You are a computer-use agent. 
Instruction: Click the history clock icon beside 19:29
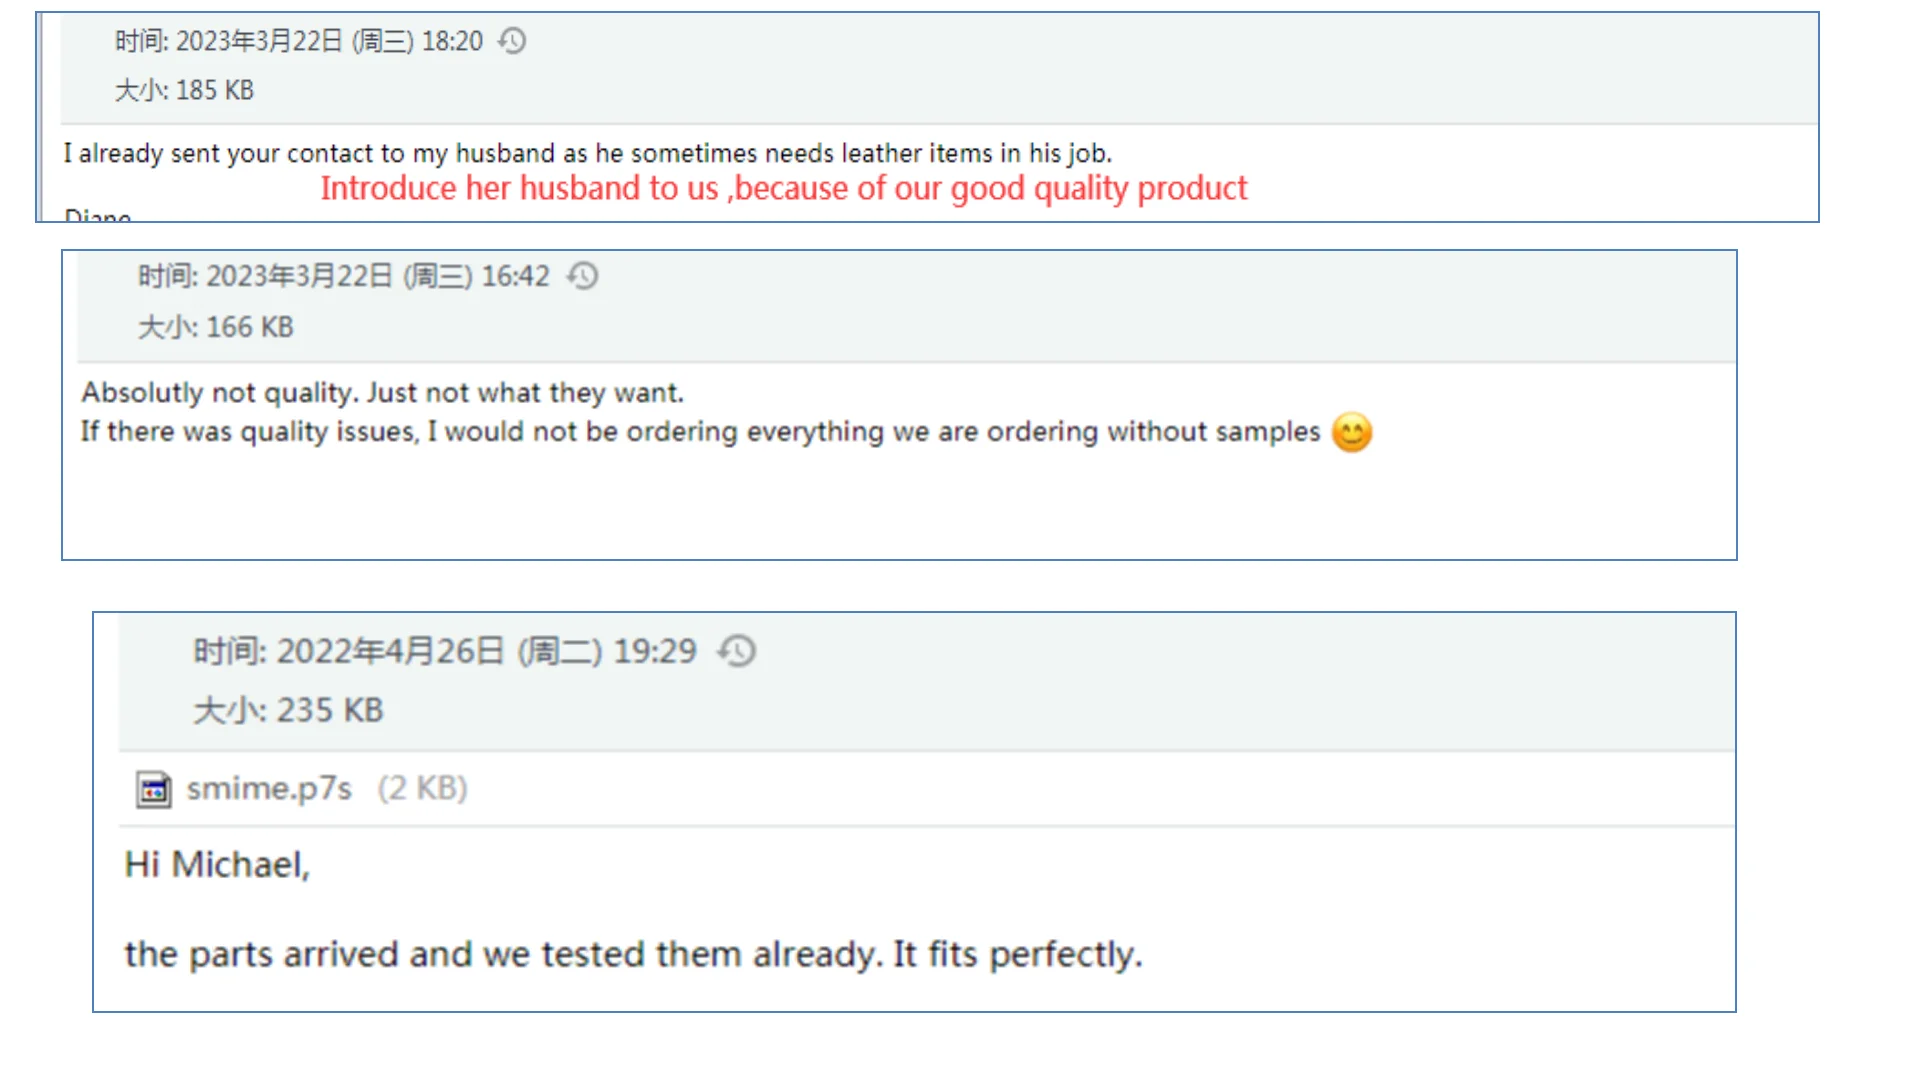point(737,651)
